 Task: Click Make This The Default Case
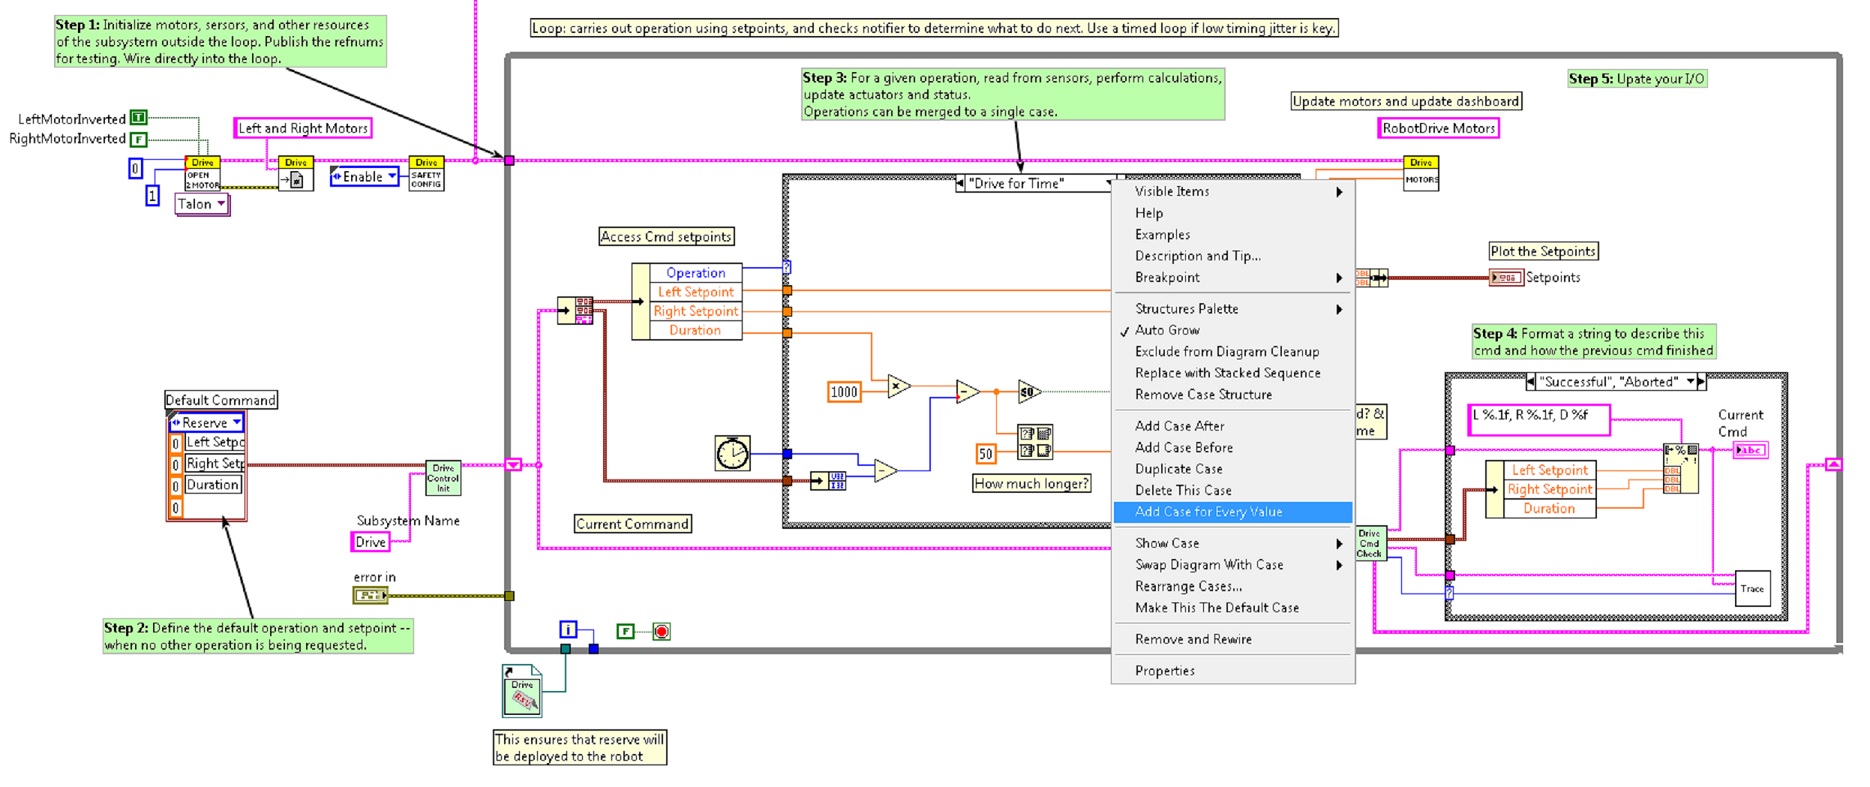1216,608
